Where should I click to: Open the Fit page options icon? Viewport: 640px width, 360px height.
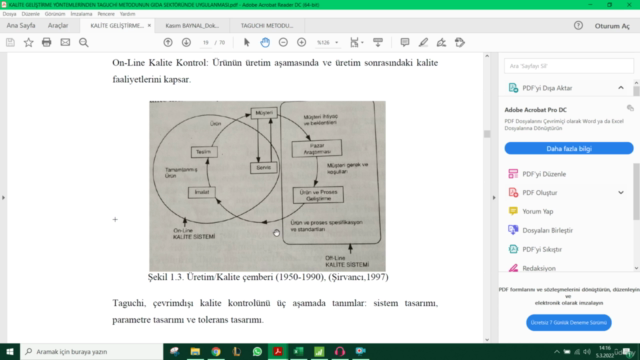(x=356, y=42)
